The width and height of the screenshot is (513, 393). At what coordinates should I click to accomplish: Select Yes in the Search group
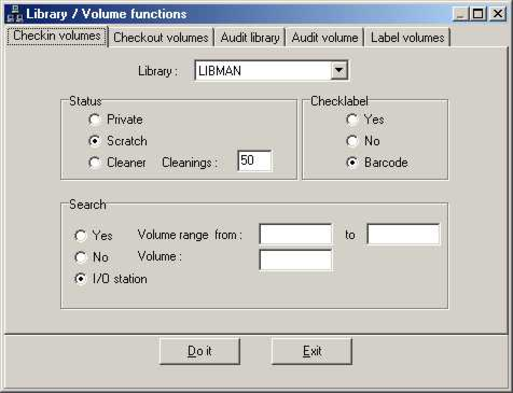click(94, 235)
